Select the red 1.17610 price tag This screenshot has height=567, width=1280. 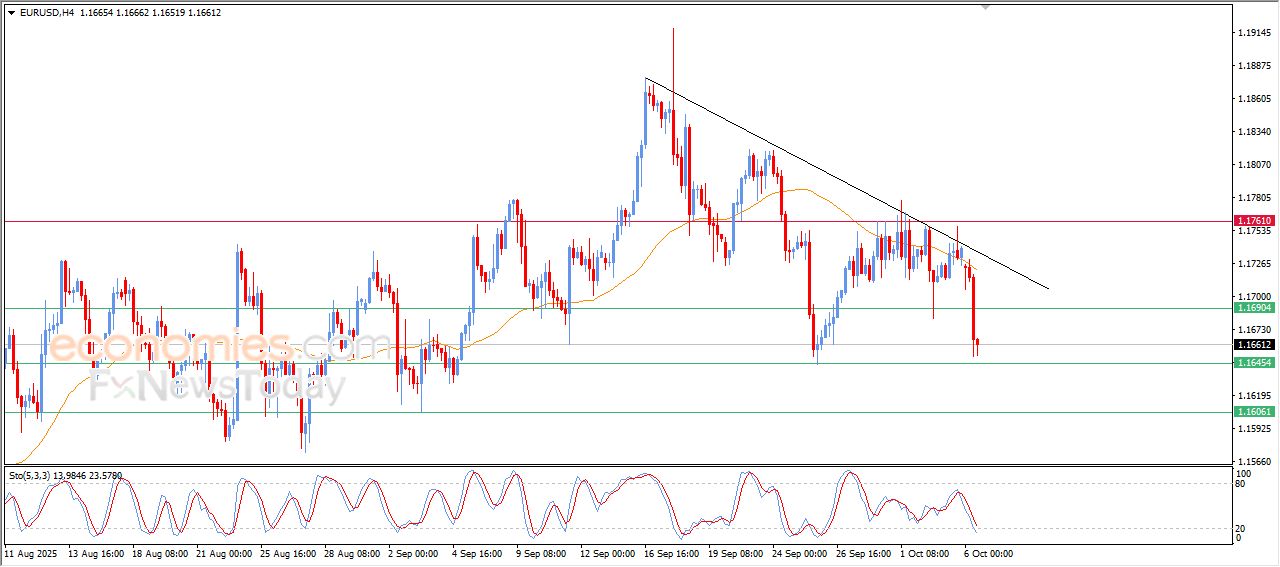pos(1253,220)
